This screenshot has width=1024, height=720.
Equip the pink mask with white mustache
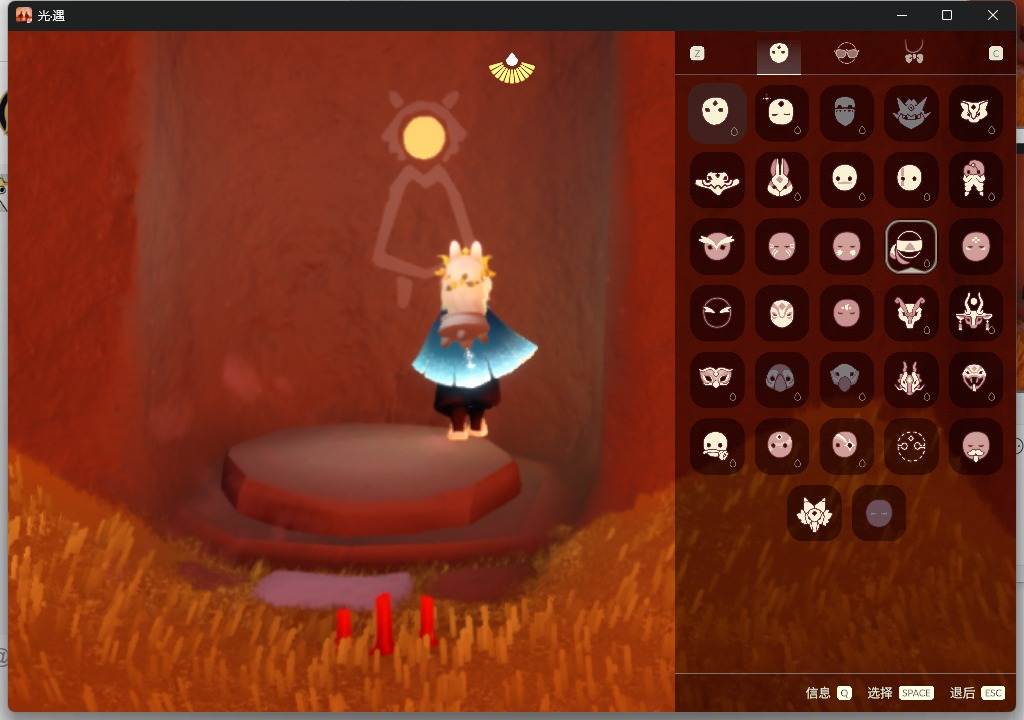975,446
